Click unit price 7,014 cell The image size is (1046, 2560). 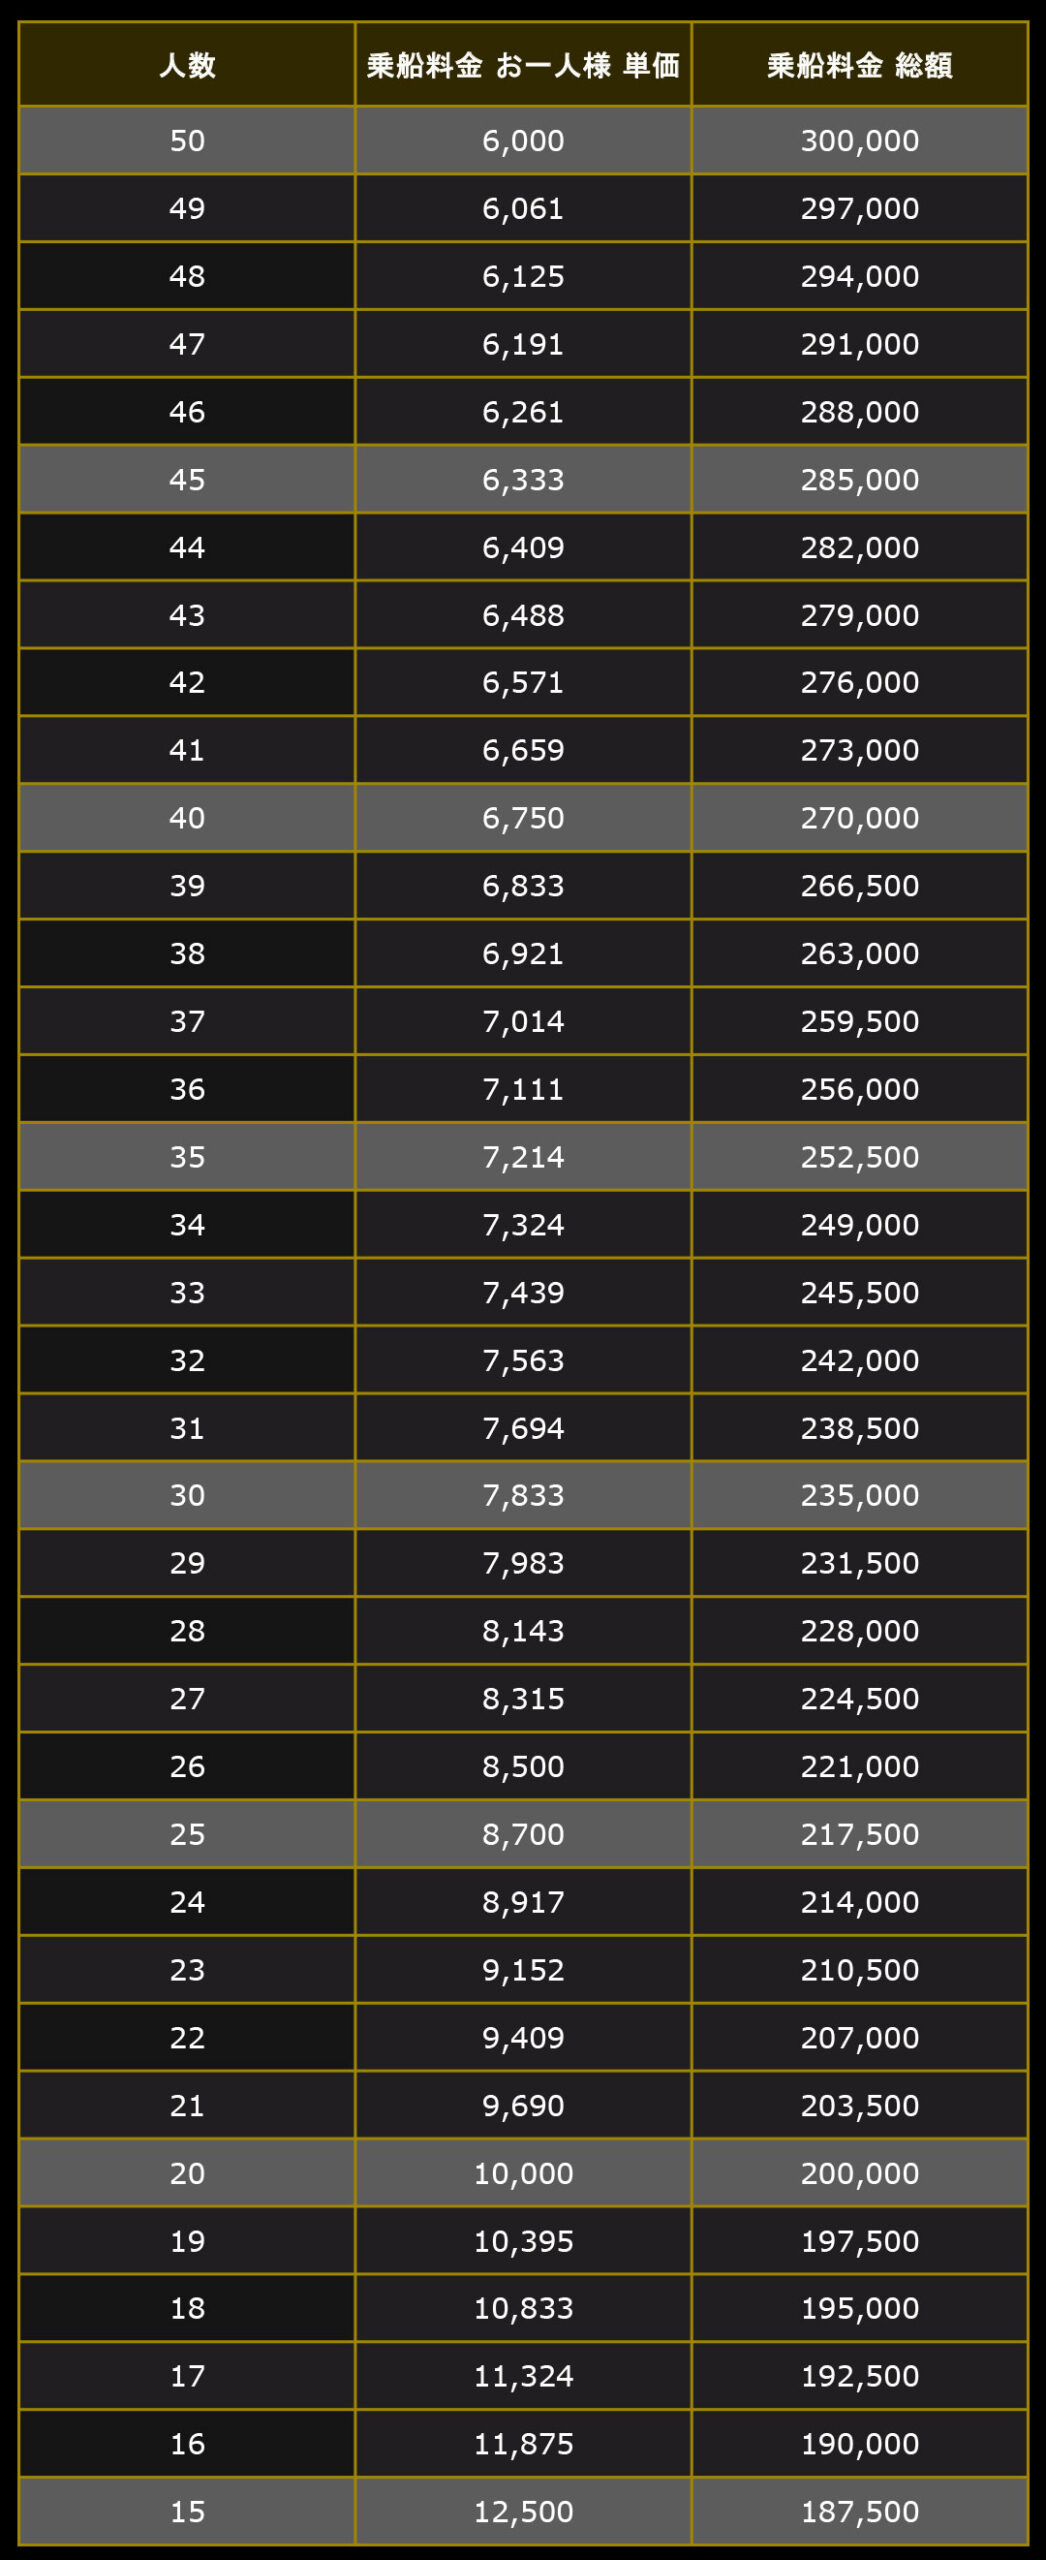(523, 1021)
